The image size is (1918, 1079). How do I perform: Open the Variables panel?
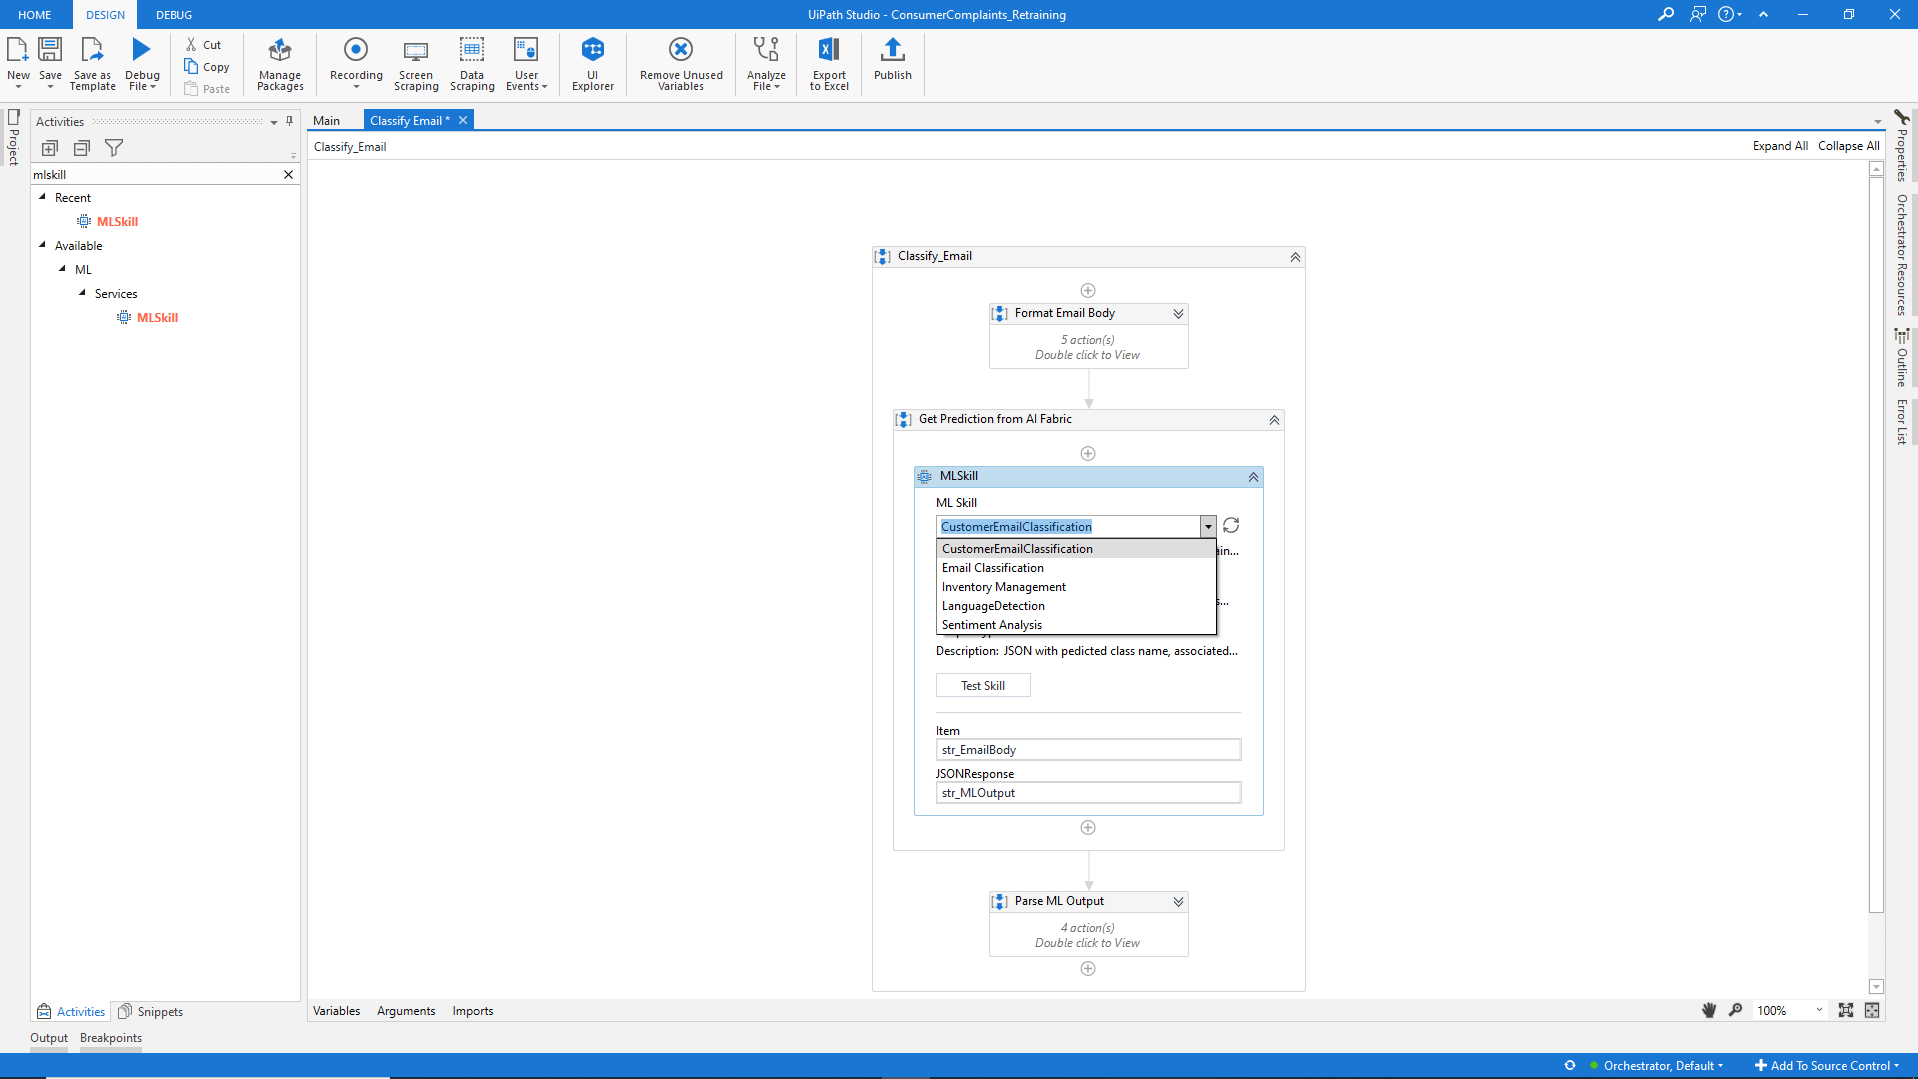point(337,1011)
